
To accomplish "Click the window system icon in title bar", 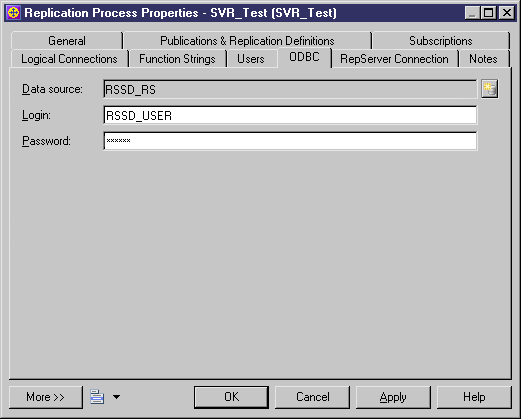I will pos(14,13).
